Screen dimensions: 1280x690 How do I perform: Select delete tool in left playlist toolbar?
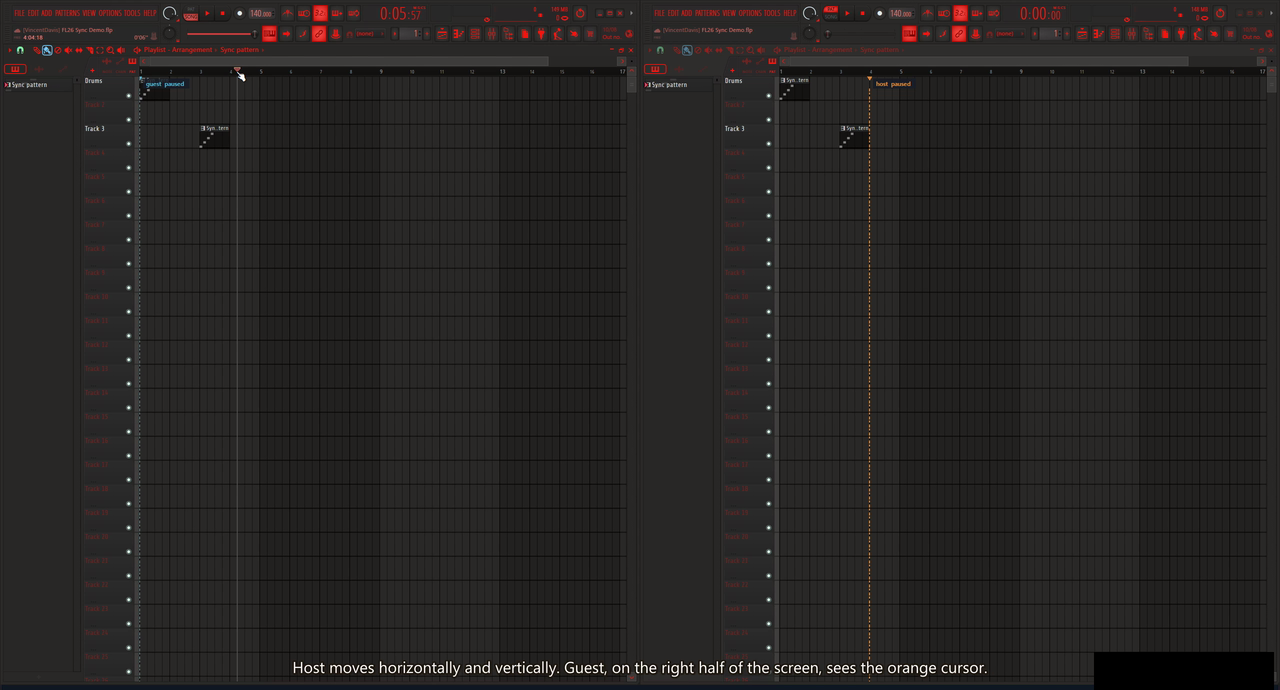pos(57,50)
